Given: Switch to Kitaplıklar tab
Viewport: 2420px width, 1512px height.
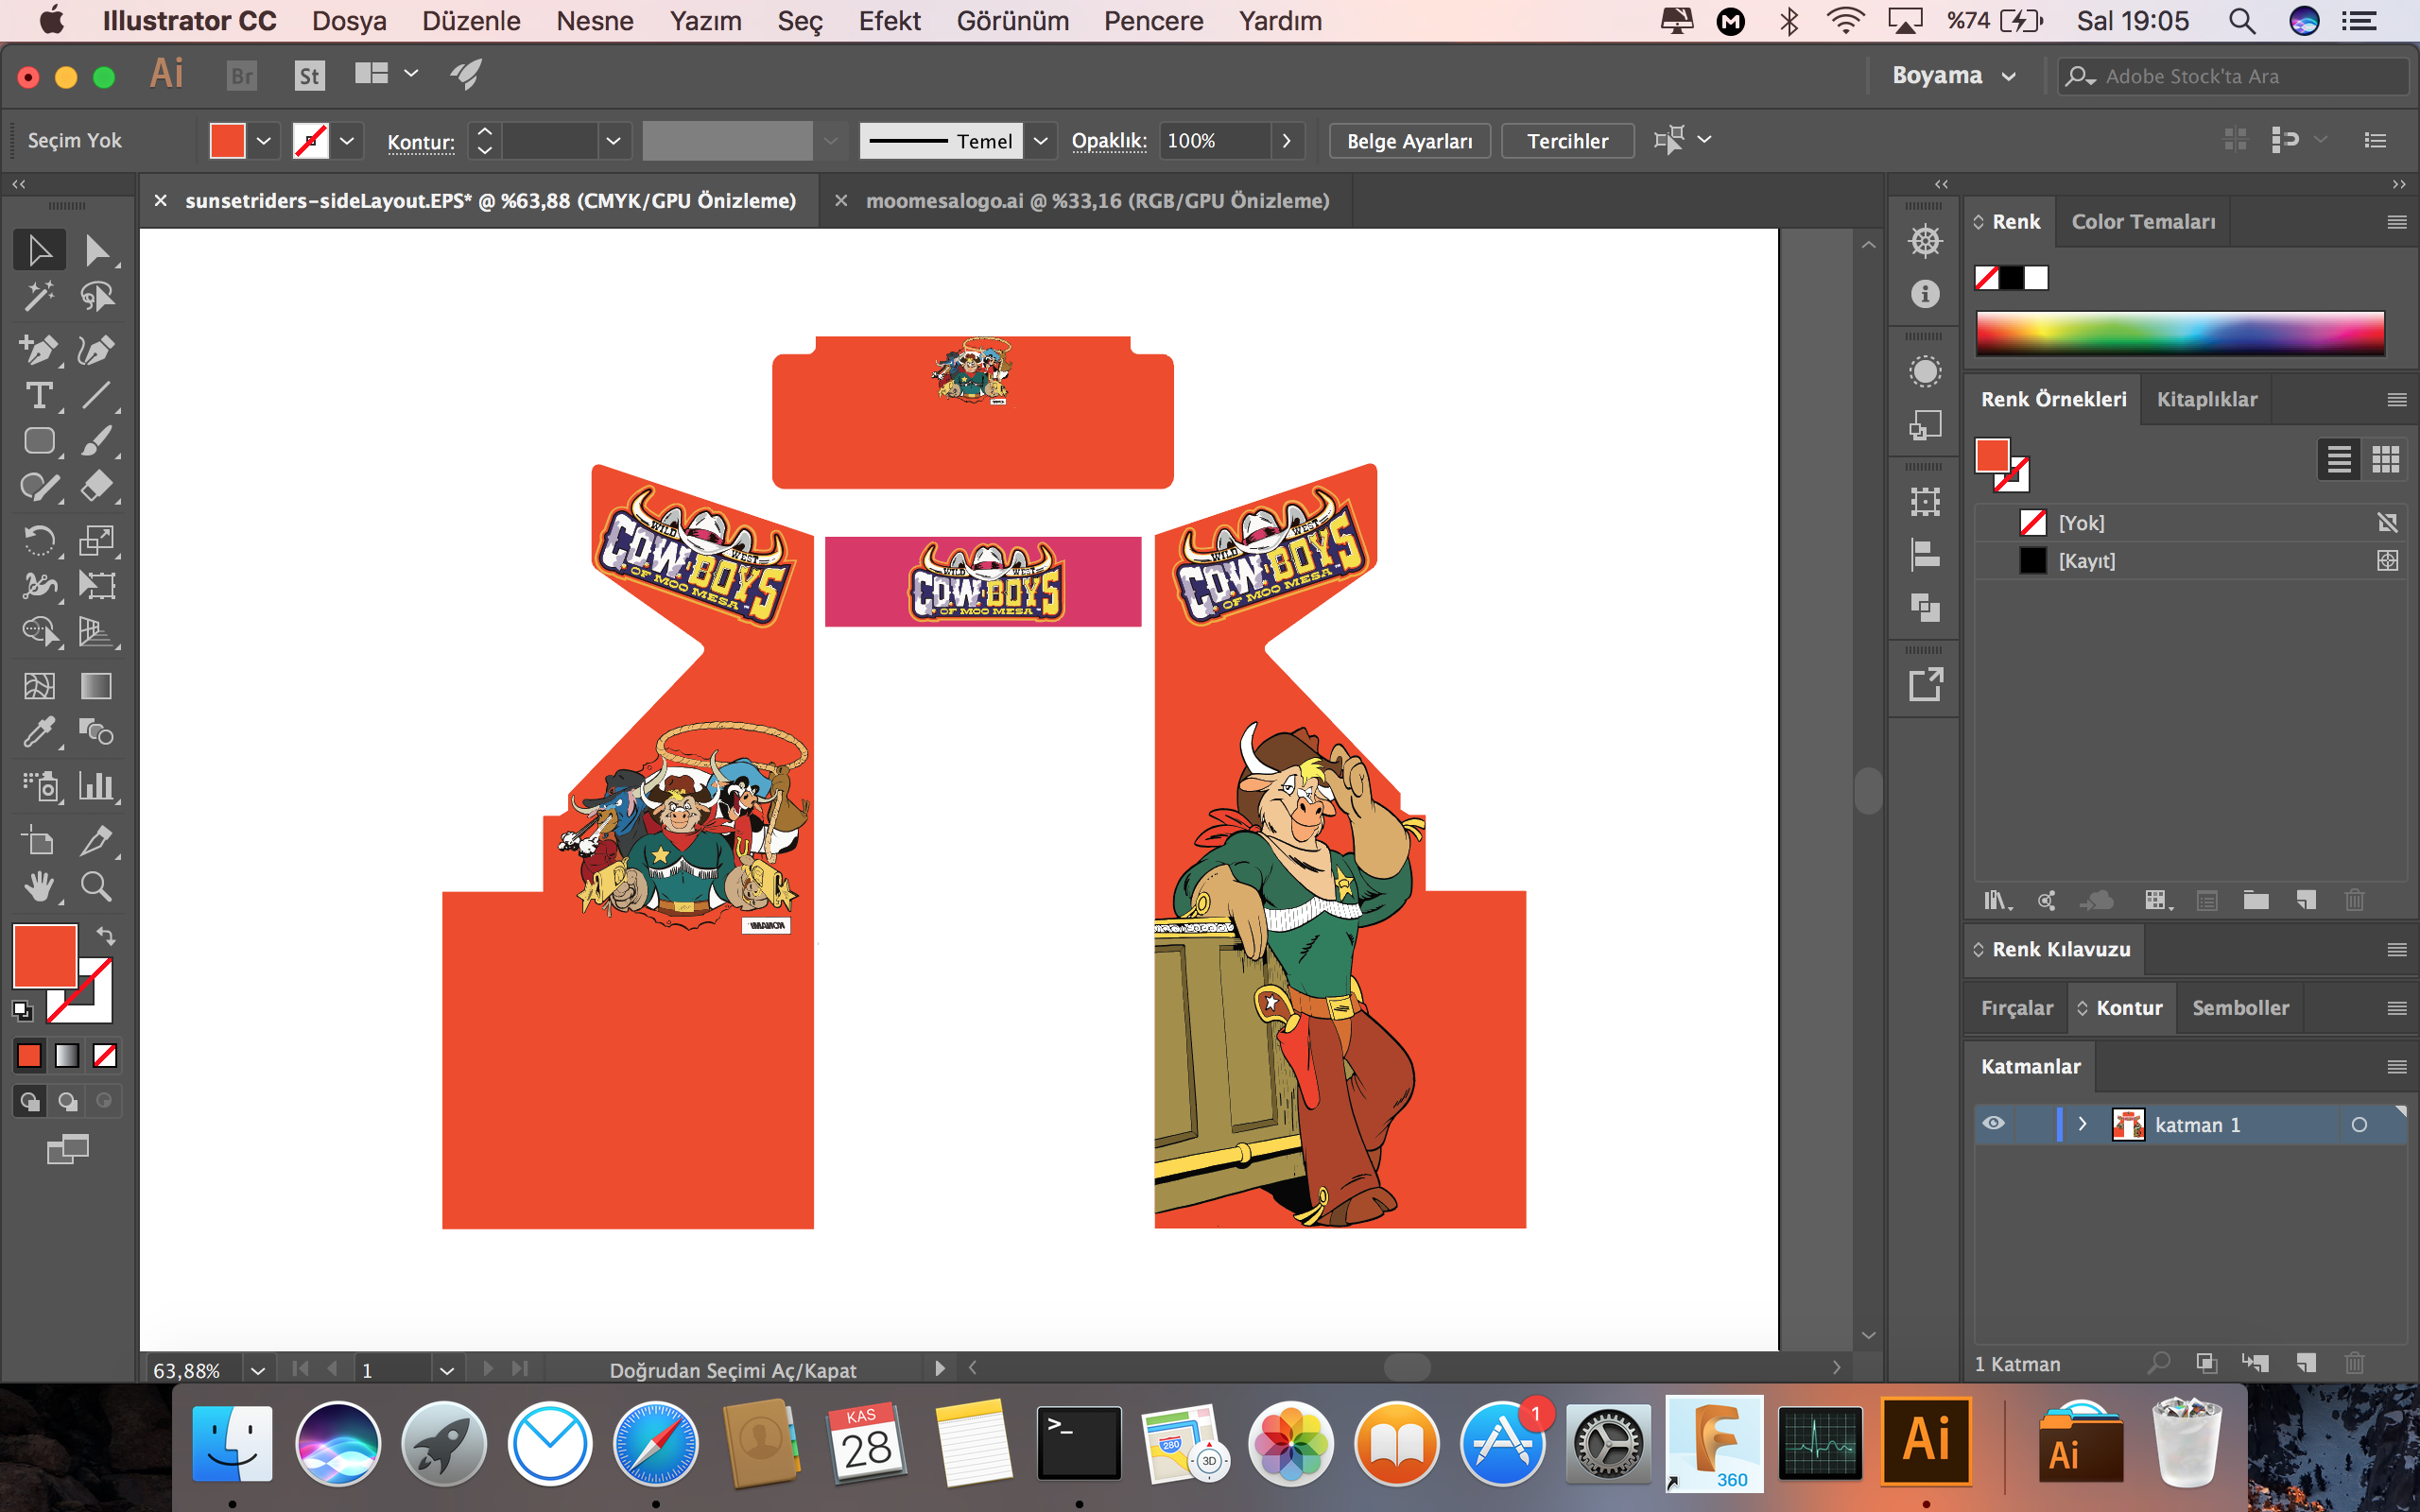Looking at the screenshot, I should tap(2207, 399).
